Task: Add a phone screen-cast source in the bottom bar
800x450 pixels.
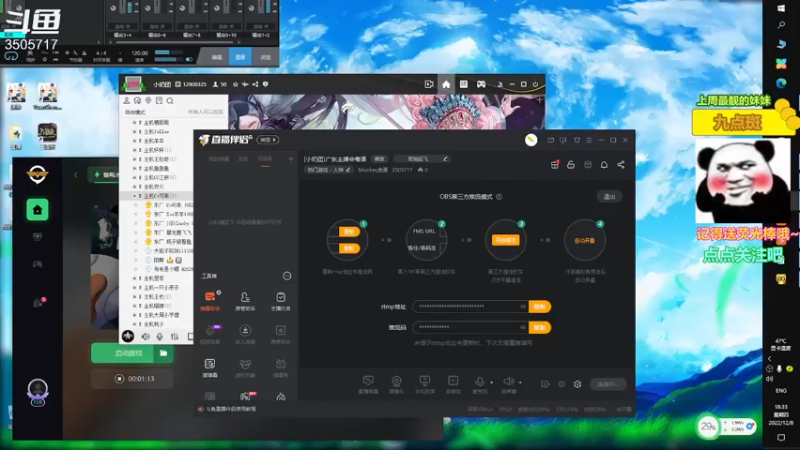Action: (424, 384)
